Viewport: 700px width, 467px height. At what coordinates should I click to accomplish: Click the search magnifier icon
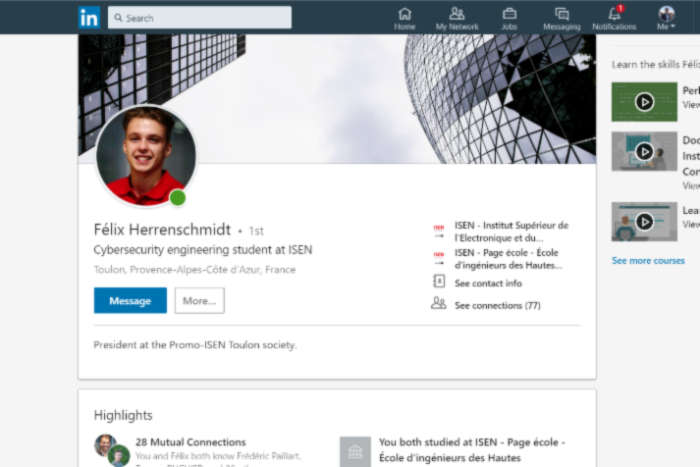(x=118, y=18)
